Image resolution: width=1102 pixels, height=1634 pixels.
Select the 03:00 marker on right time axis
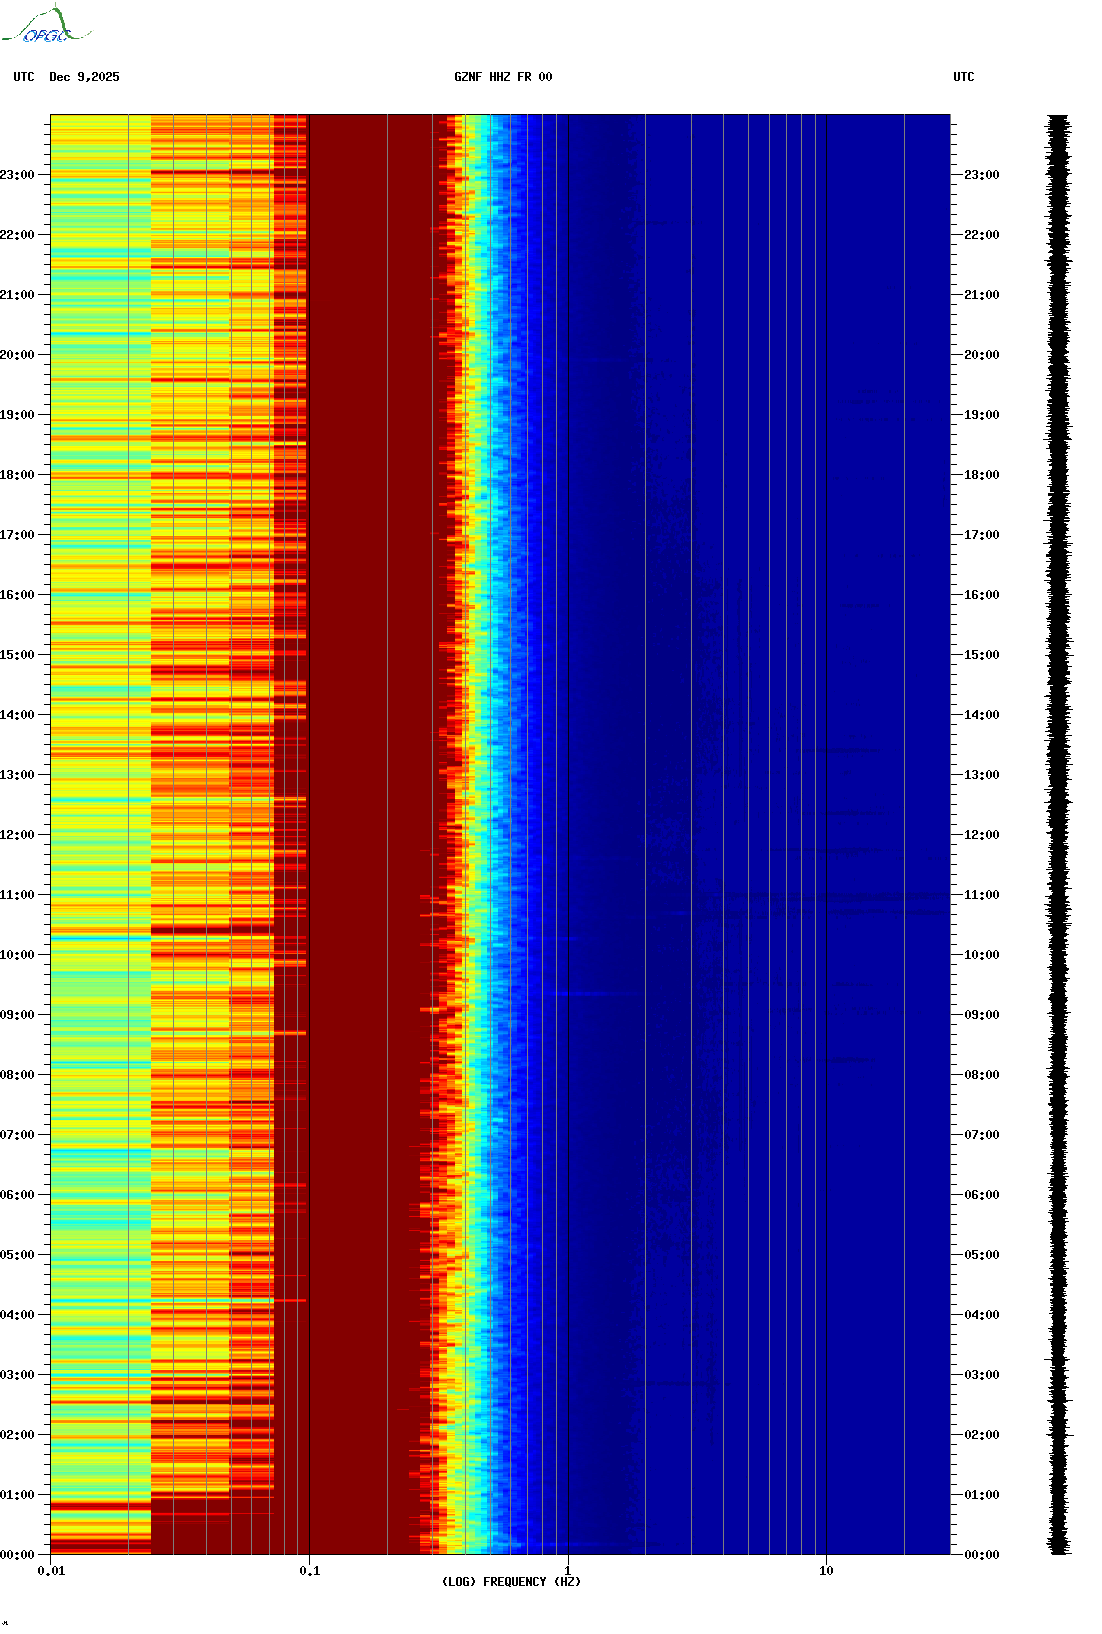[x=981, y=1375]
